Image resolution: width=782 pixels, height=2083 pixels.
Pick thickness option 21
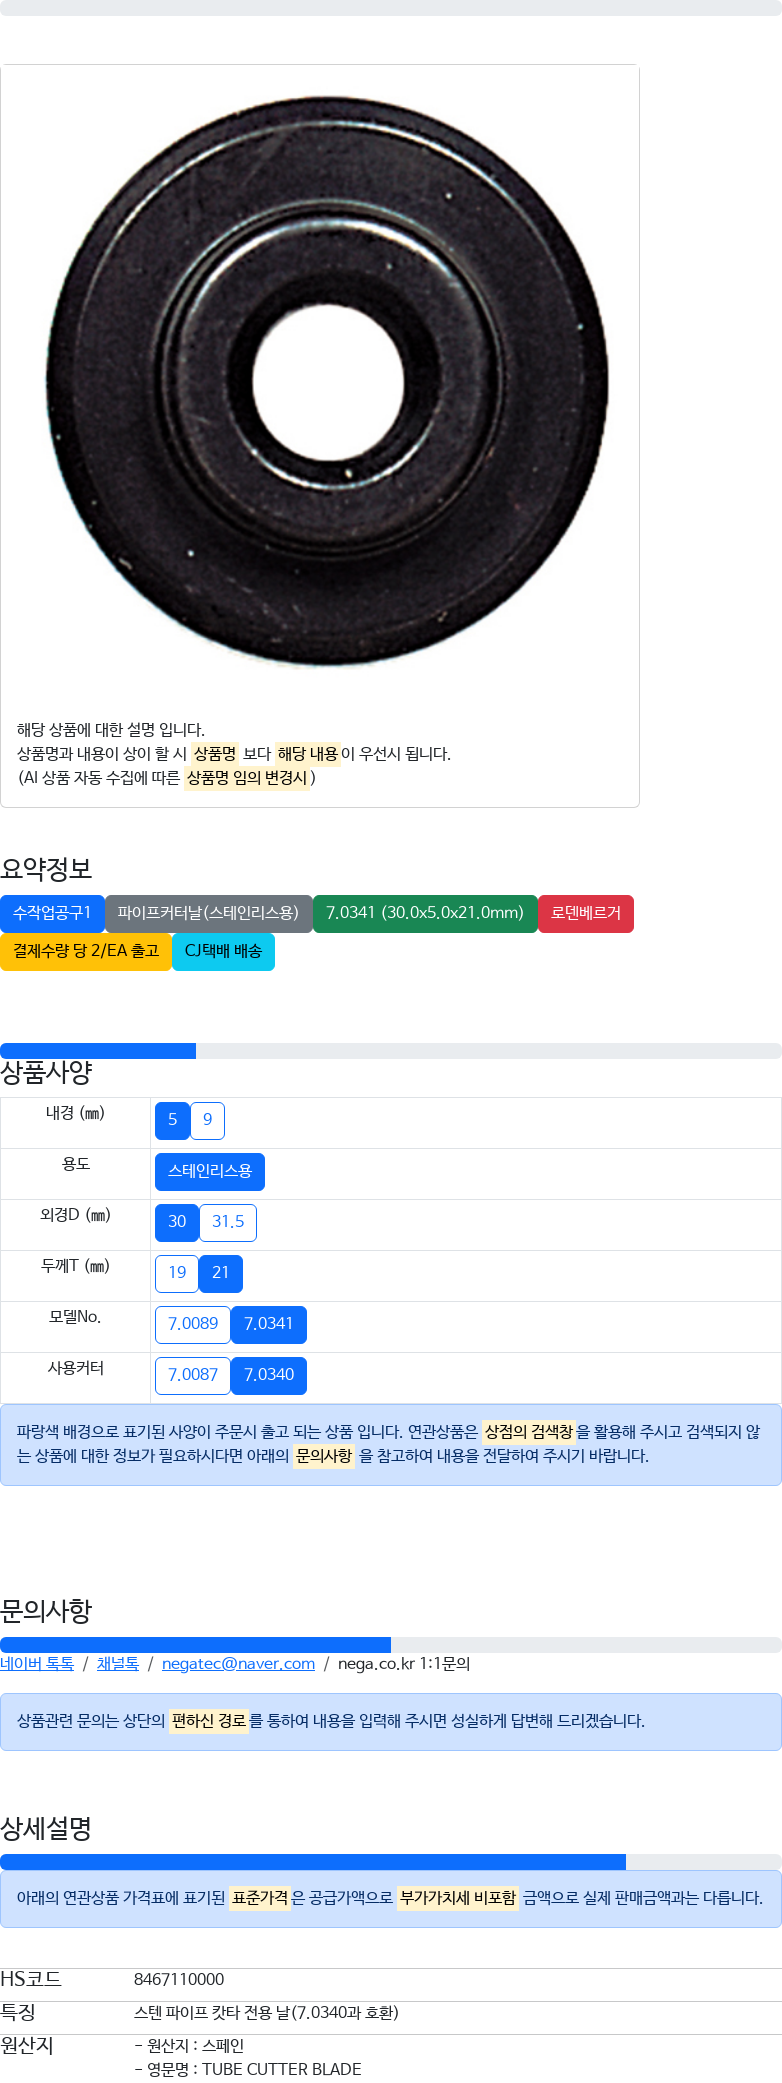pos(221,1273)
